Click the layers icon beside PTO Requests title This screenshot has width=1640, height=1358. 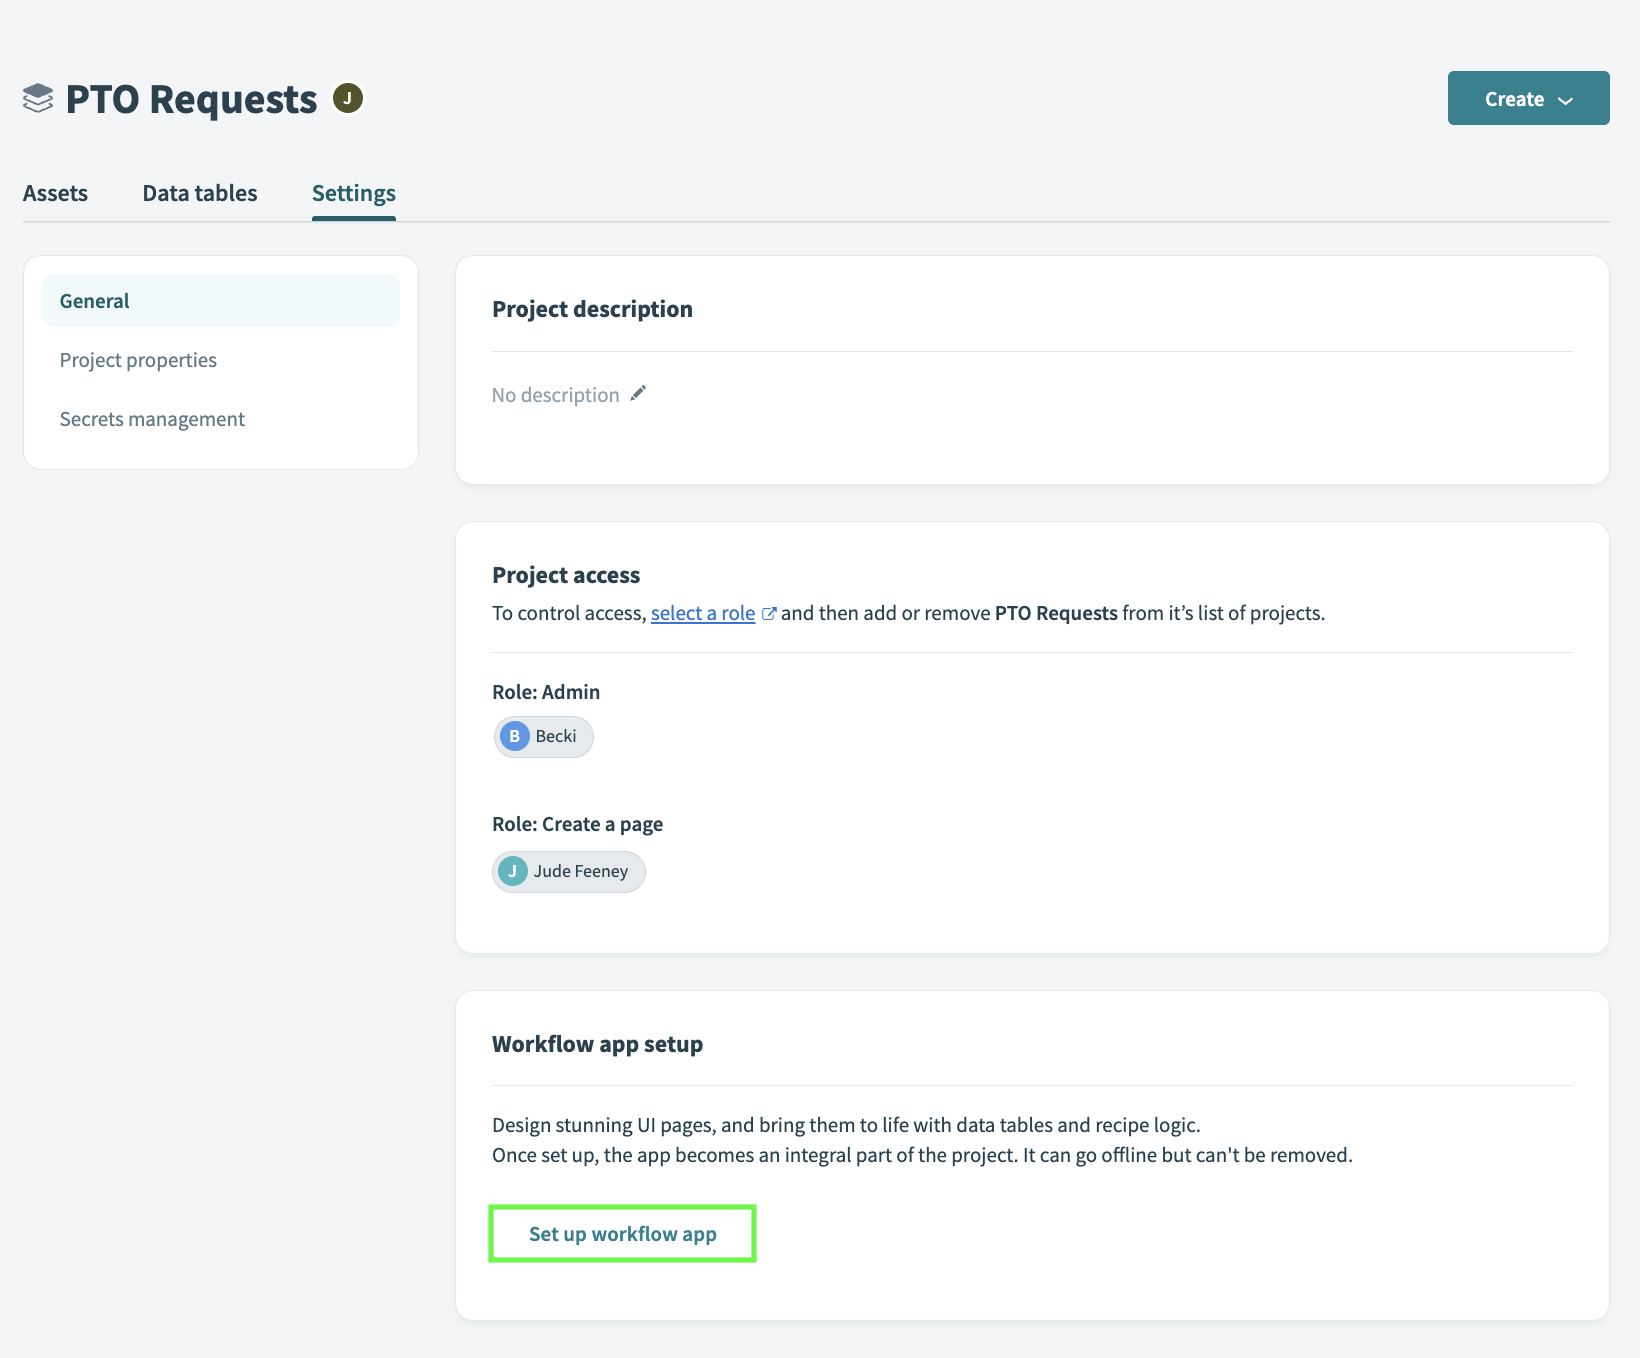click(36, 98)
